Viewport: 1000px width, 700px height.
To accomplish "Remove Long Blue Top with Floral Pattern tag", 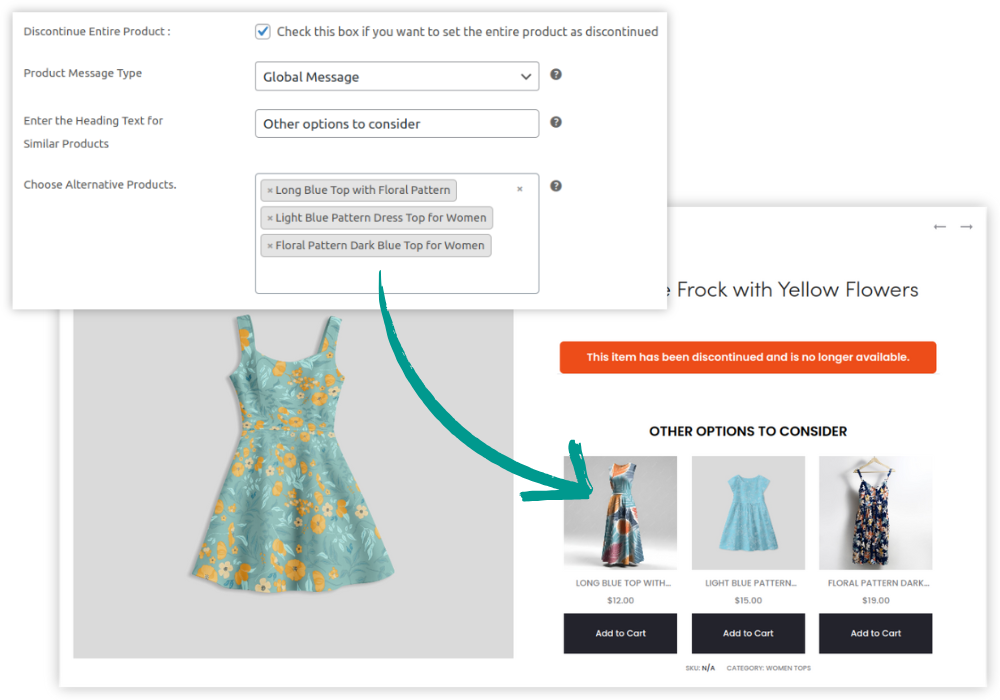I will [x=270, y=190].
